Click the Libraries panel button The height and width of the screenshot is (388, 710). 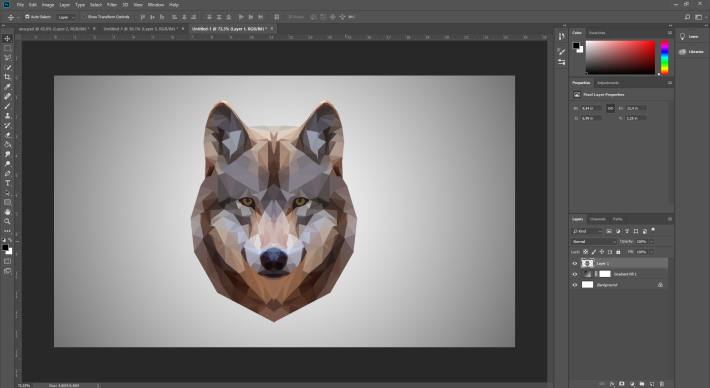691,52
